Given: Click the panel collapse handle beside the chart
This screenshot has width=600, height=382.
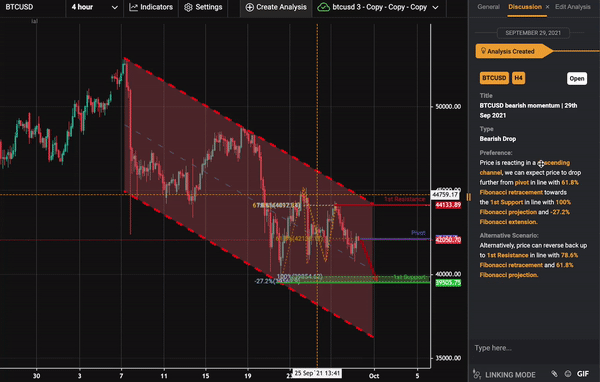Looking at the screenshot, I should coord(468,197).
